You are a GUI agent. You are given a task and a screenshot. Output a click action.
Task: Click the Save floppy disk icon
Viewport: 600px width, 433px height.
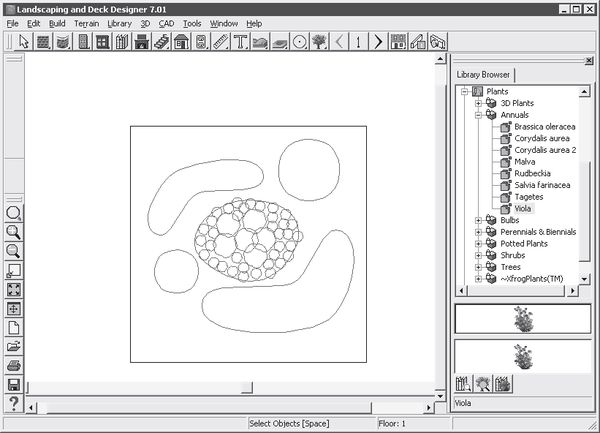pos(15,384)
